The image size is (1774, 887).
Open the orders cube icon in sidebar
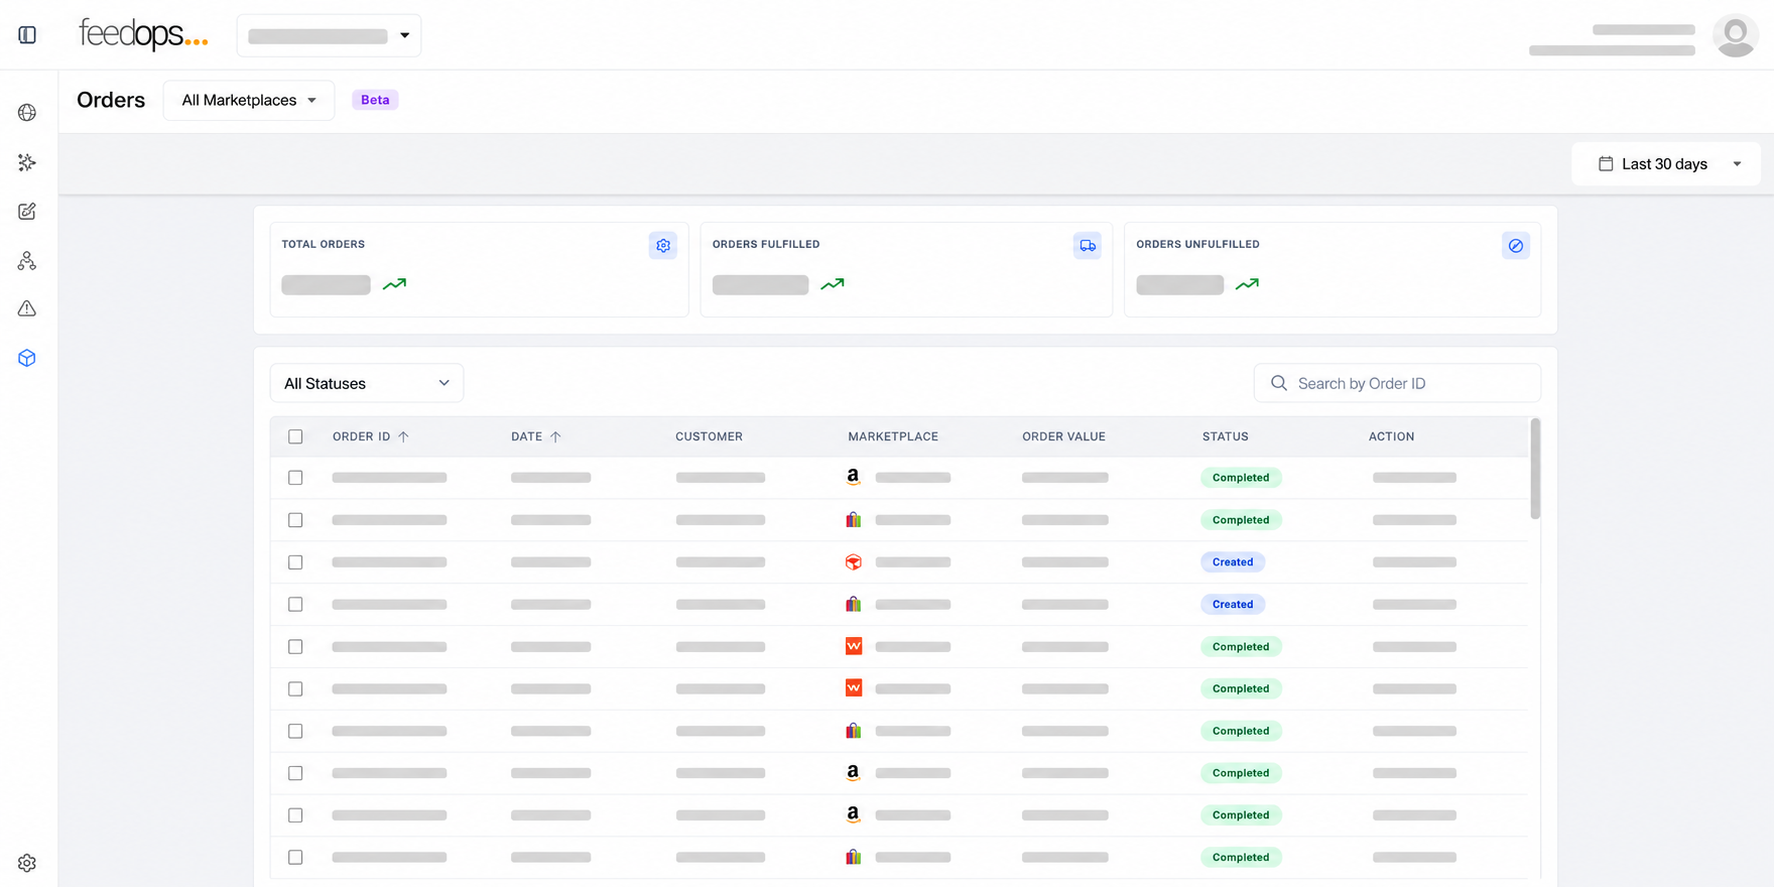coord(27,358)
